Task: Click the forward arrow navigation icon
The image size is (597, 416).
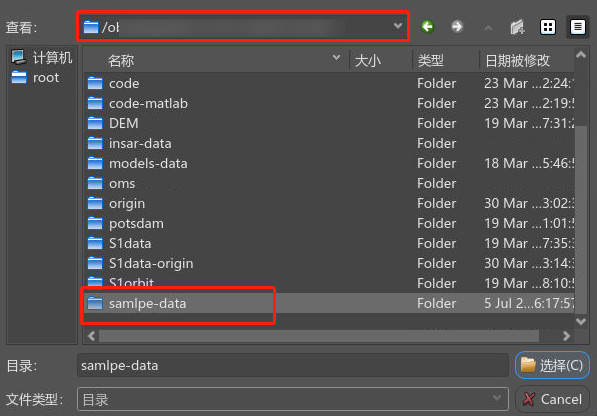Action: coord(457,27)
